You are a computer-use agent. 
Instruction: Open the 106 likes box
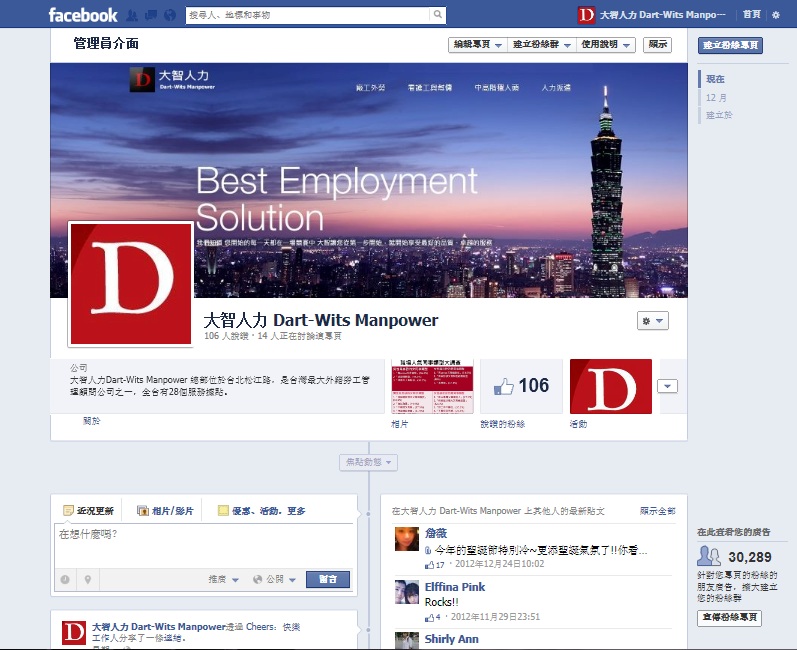[522, 386]
